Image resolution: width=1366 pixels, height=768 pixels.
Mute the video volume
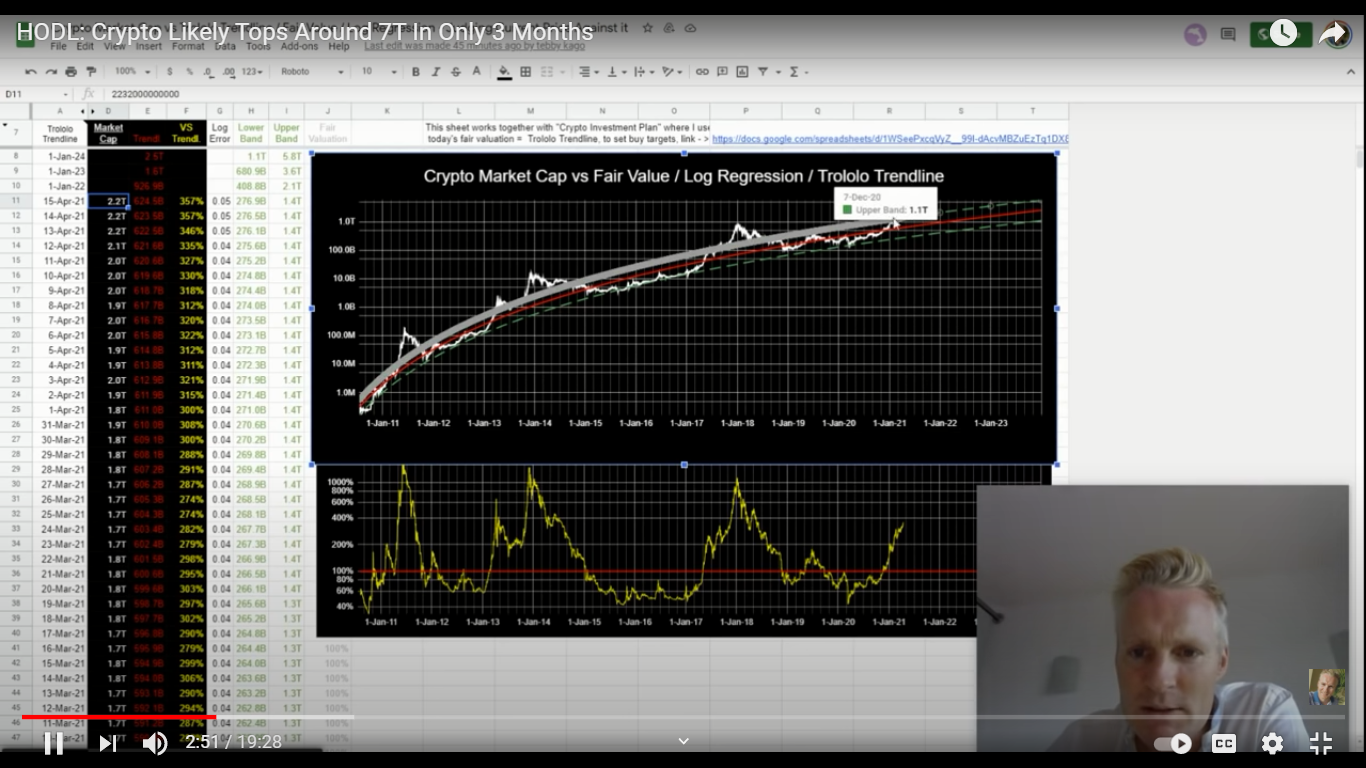click(155, 742)
